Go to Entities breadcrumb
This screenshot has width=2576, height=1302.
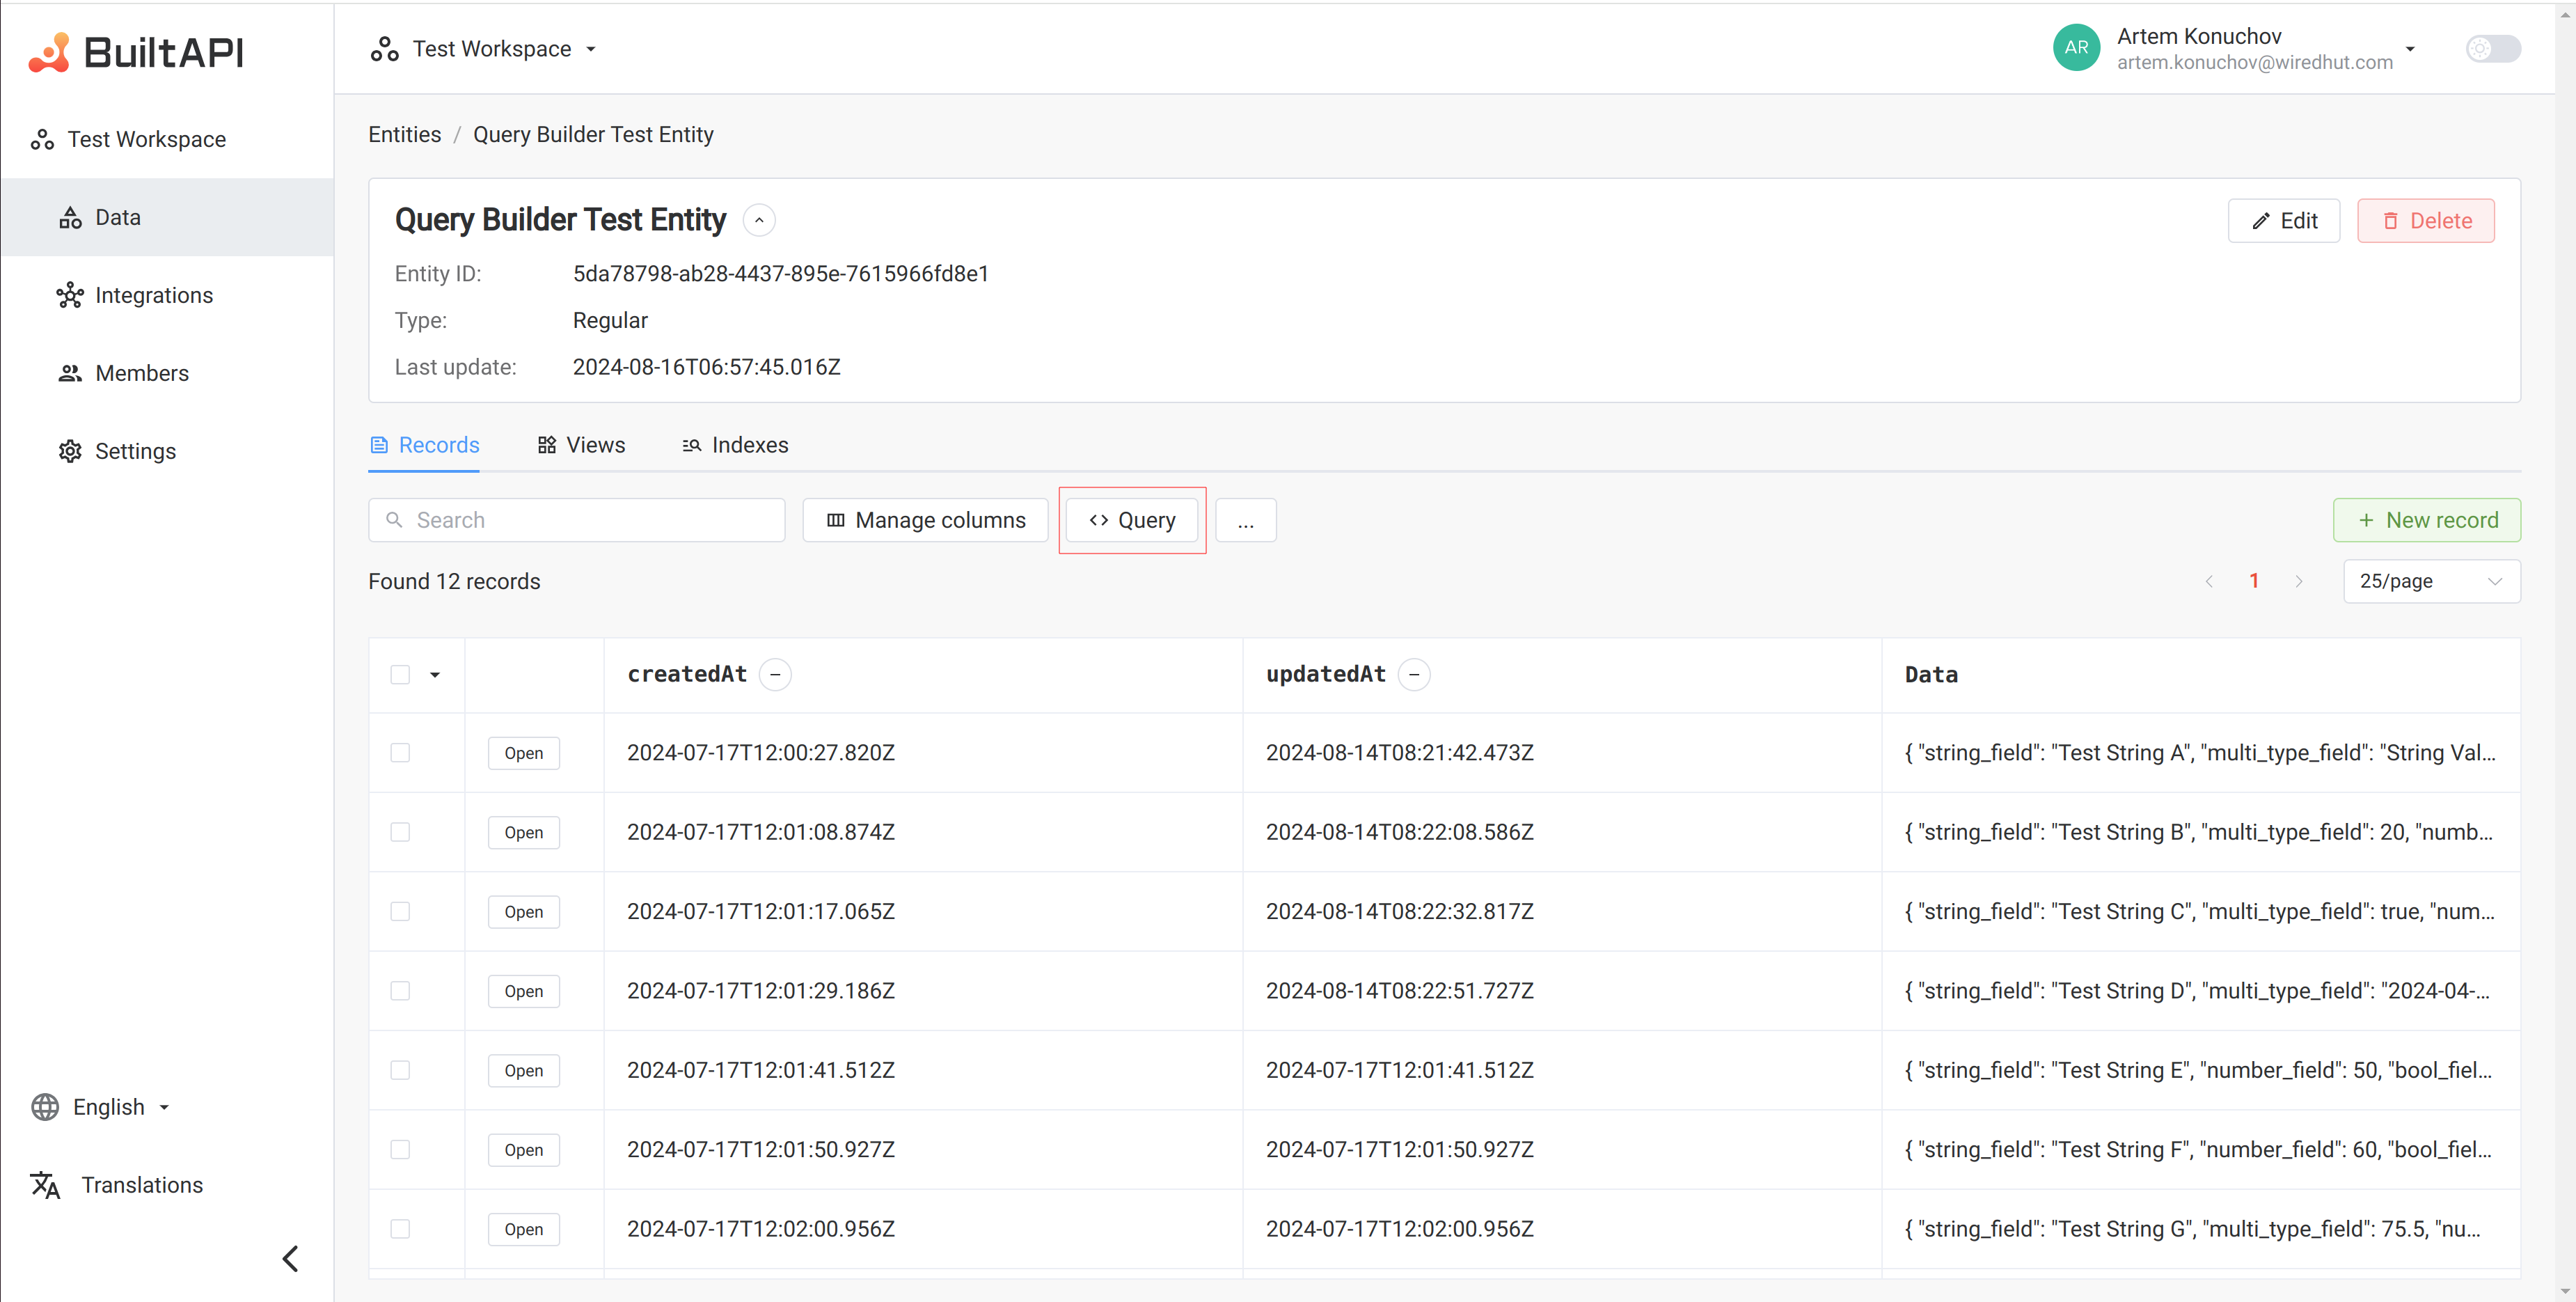pyautogui.click(x=404, y=135)
